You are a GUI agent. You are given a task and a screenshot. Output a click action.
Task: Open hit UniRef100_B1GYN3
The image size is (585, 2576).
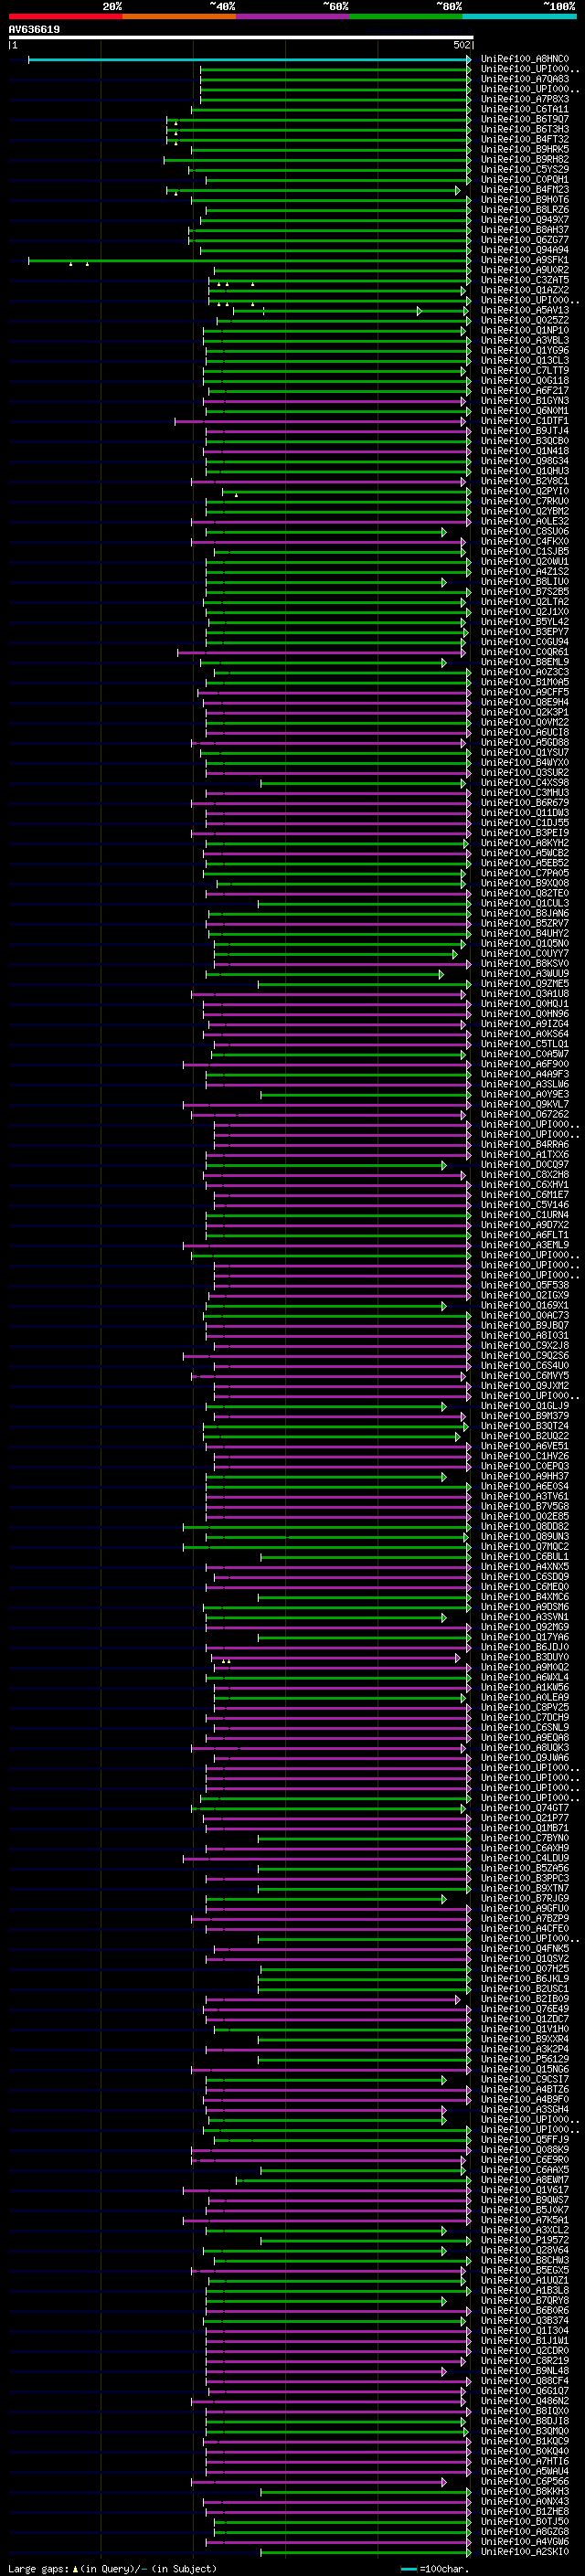pyautogui.click(x=524, y=400)
